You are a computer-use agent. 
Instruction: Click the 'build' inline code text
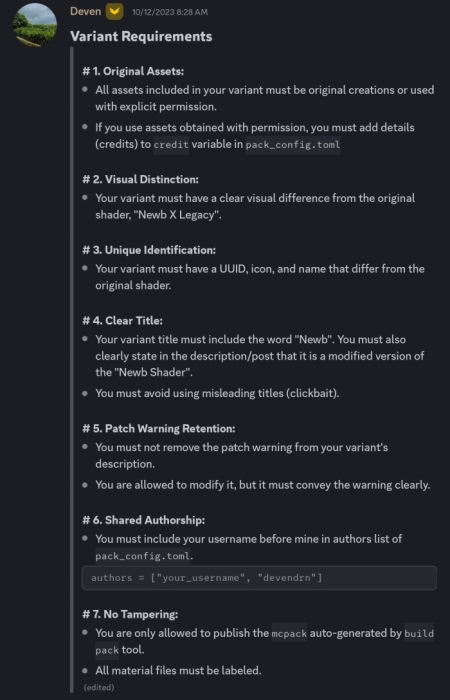point(419,633)
